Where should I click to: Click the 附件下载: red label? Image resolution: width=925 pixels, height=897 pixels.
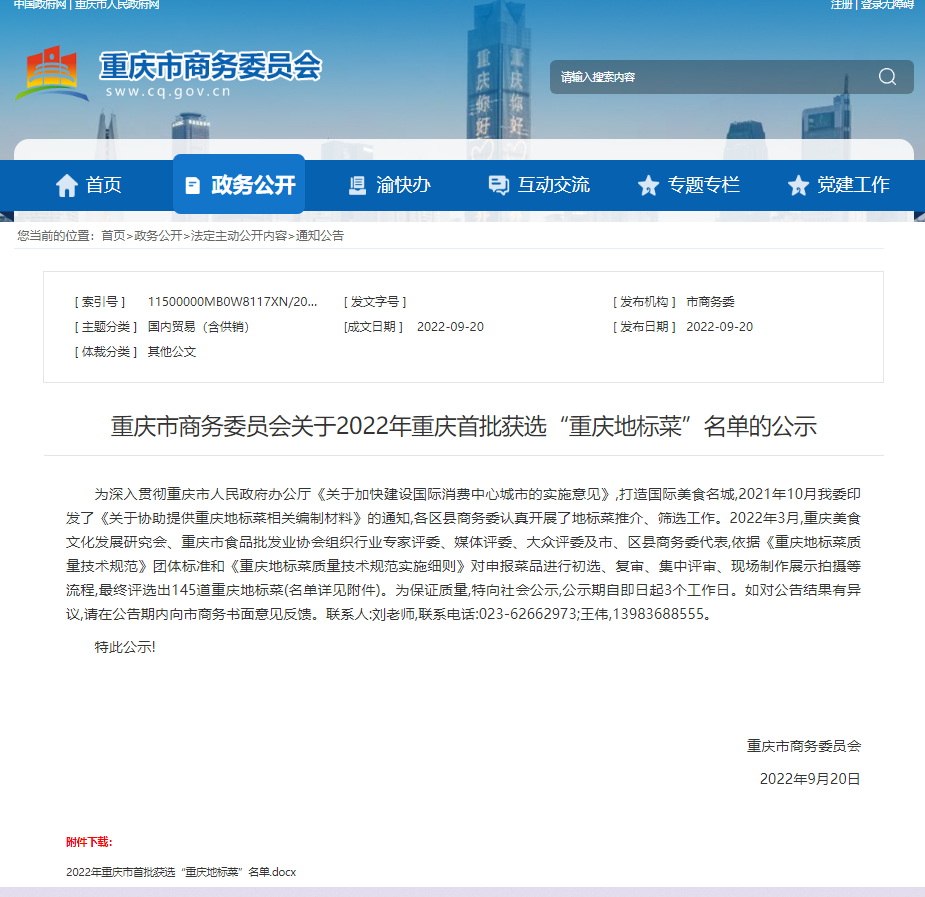tap(89, 842)
